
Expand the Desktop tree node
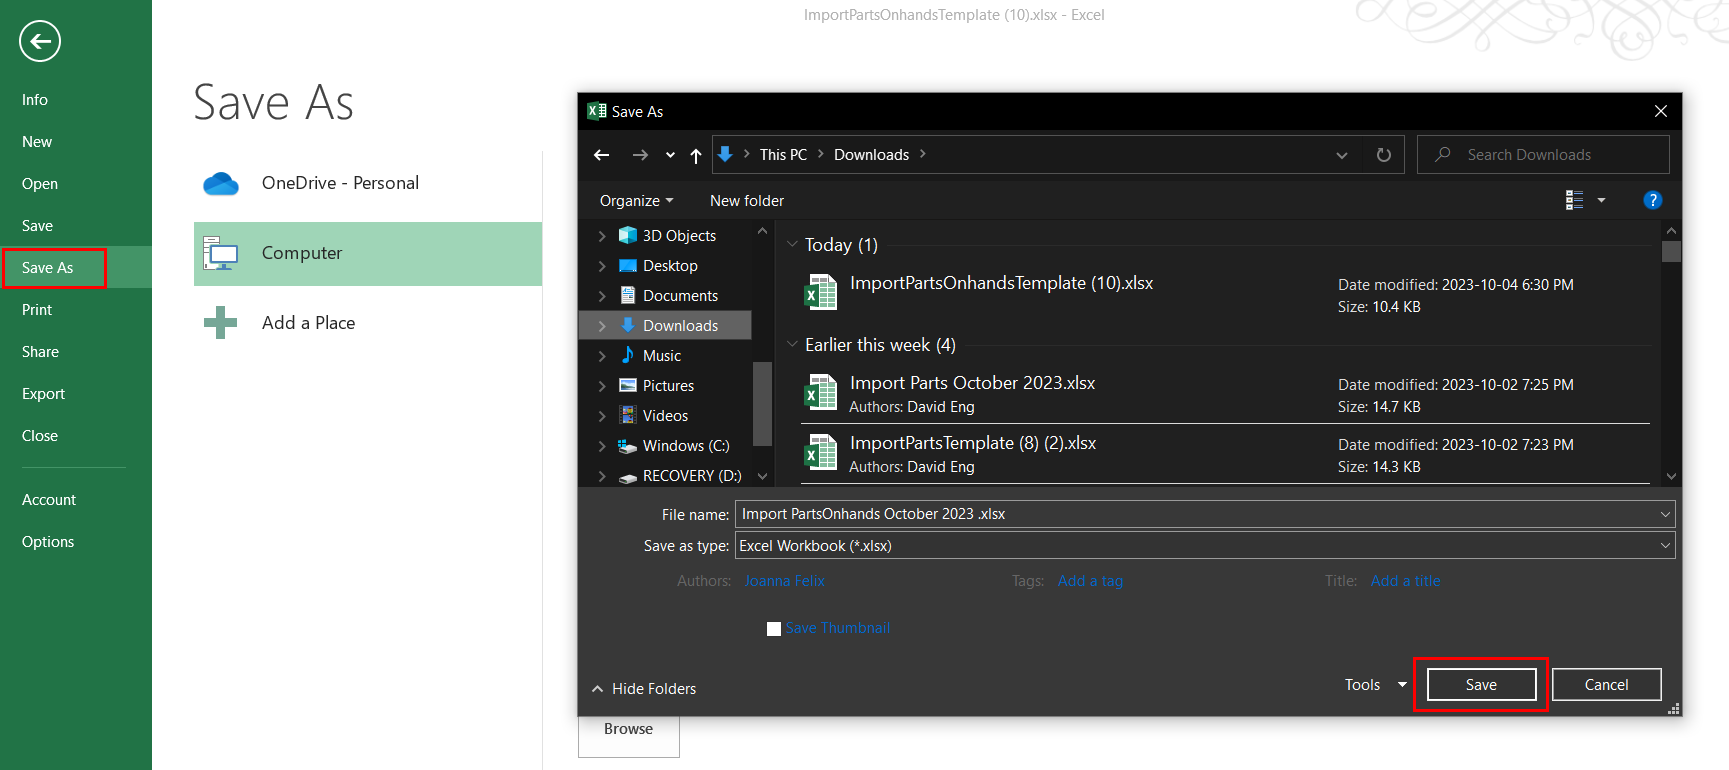tap(602, 266)
